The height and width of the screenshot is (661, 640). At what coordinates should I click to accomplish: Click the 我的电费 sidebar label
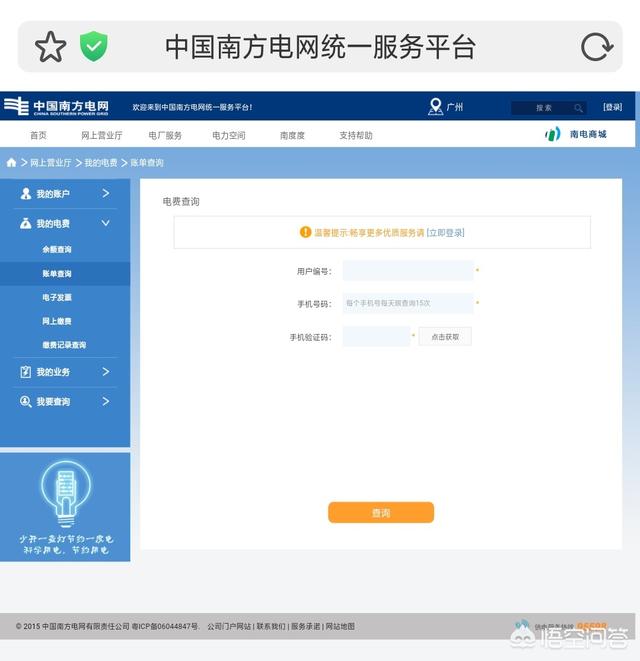click(x=53, y=224)
